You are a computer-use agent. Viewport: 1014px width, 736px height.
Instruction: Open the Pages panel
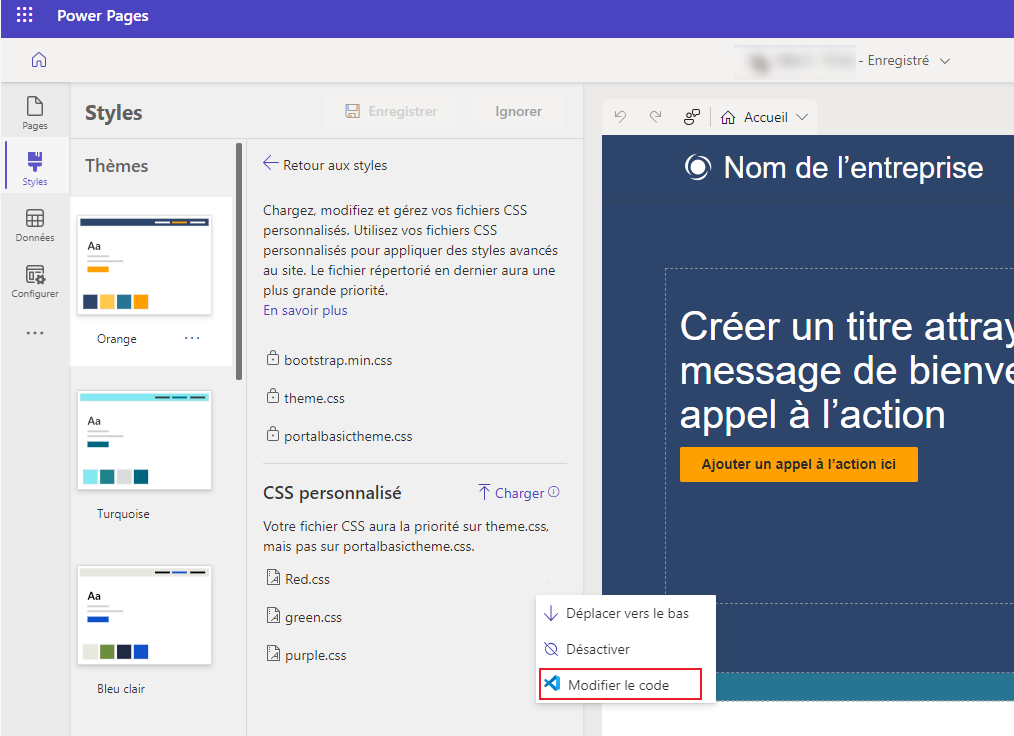tap(35, 113)
